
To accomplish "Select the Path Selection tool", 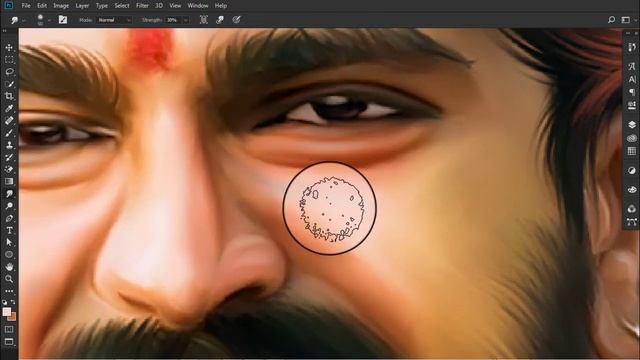I will tap(9, 242).
